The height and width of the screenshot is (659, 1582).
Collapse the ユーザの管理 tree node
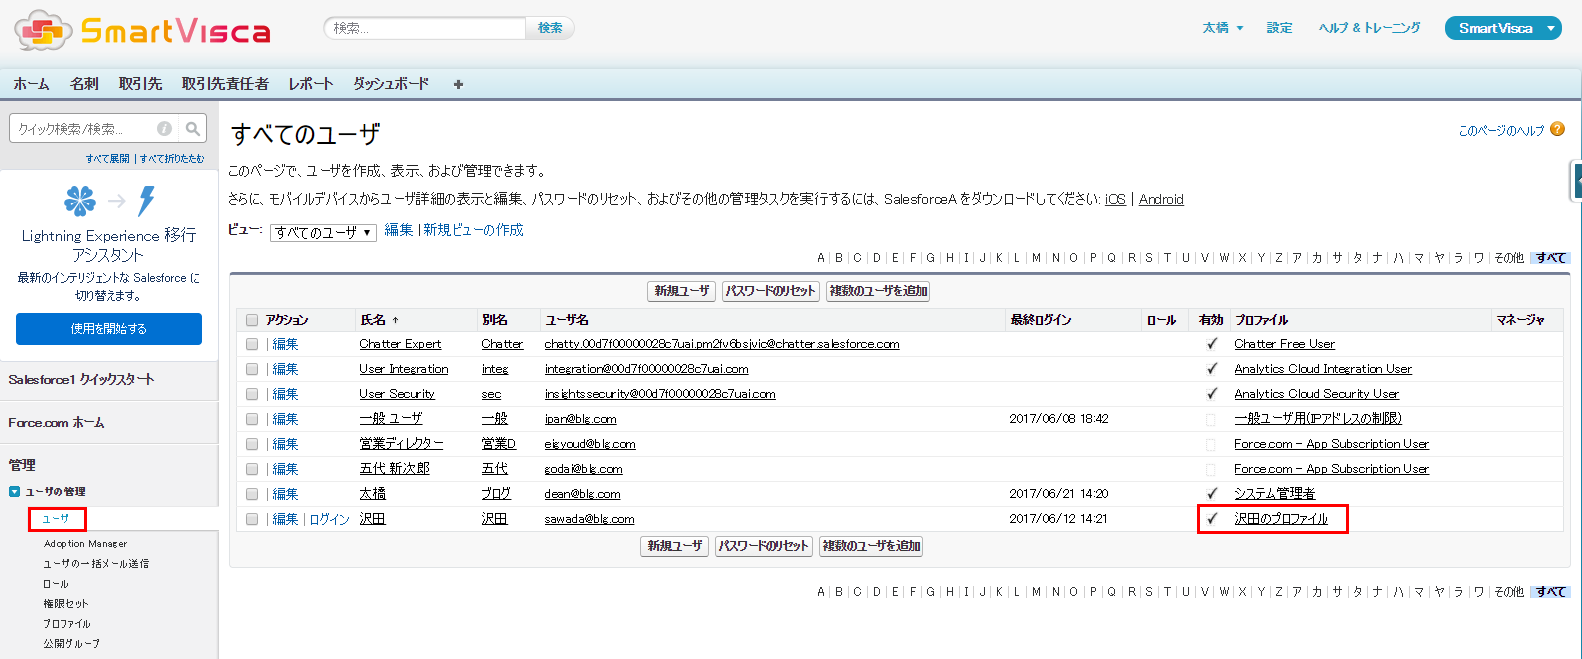coord(14,491)
